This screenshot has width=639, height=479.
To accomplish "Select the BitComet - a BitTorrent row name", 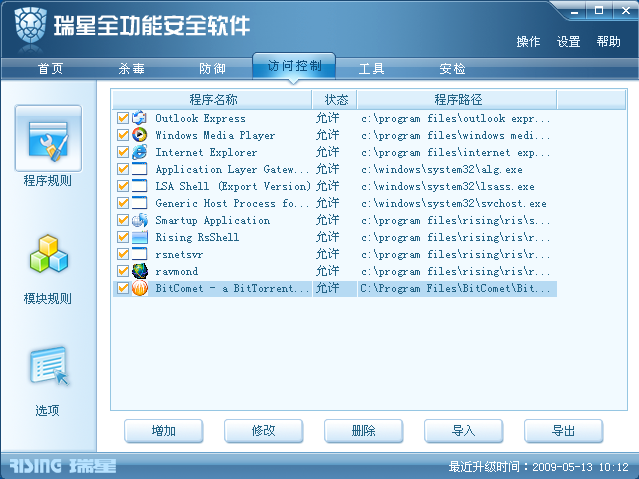I will 232,288.
